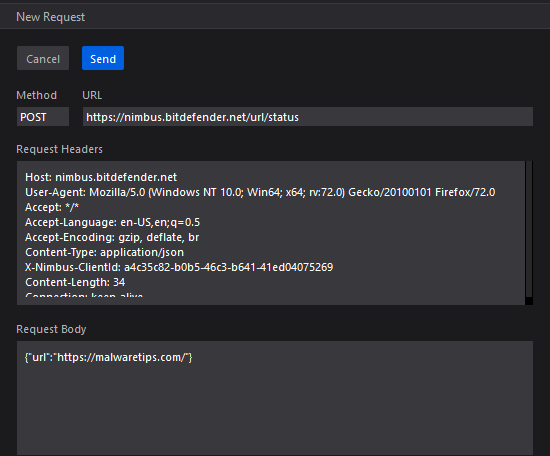Click the X-Nimbus-ClientId header line

(x=179, y=267)
